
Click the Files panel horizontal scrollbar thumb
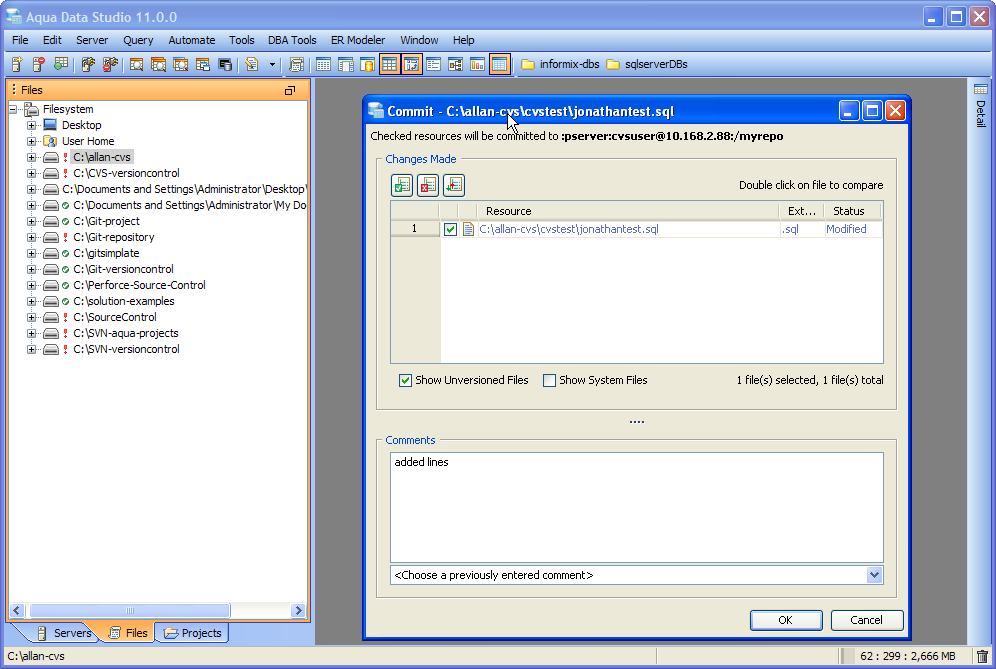coord(130,611)
